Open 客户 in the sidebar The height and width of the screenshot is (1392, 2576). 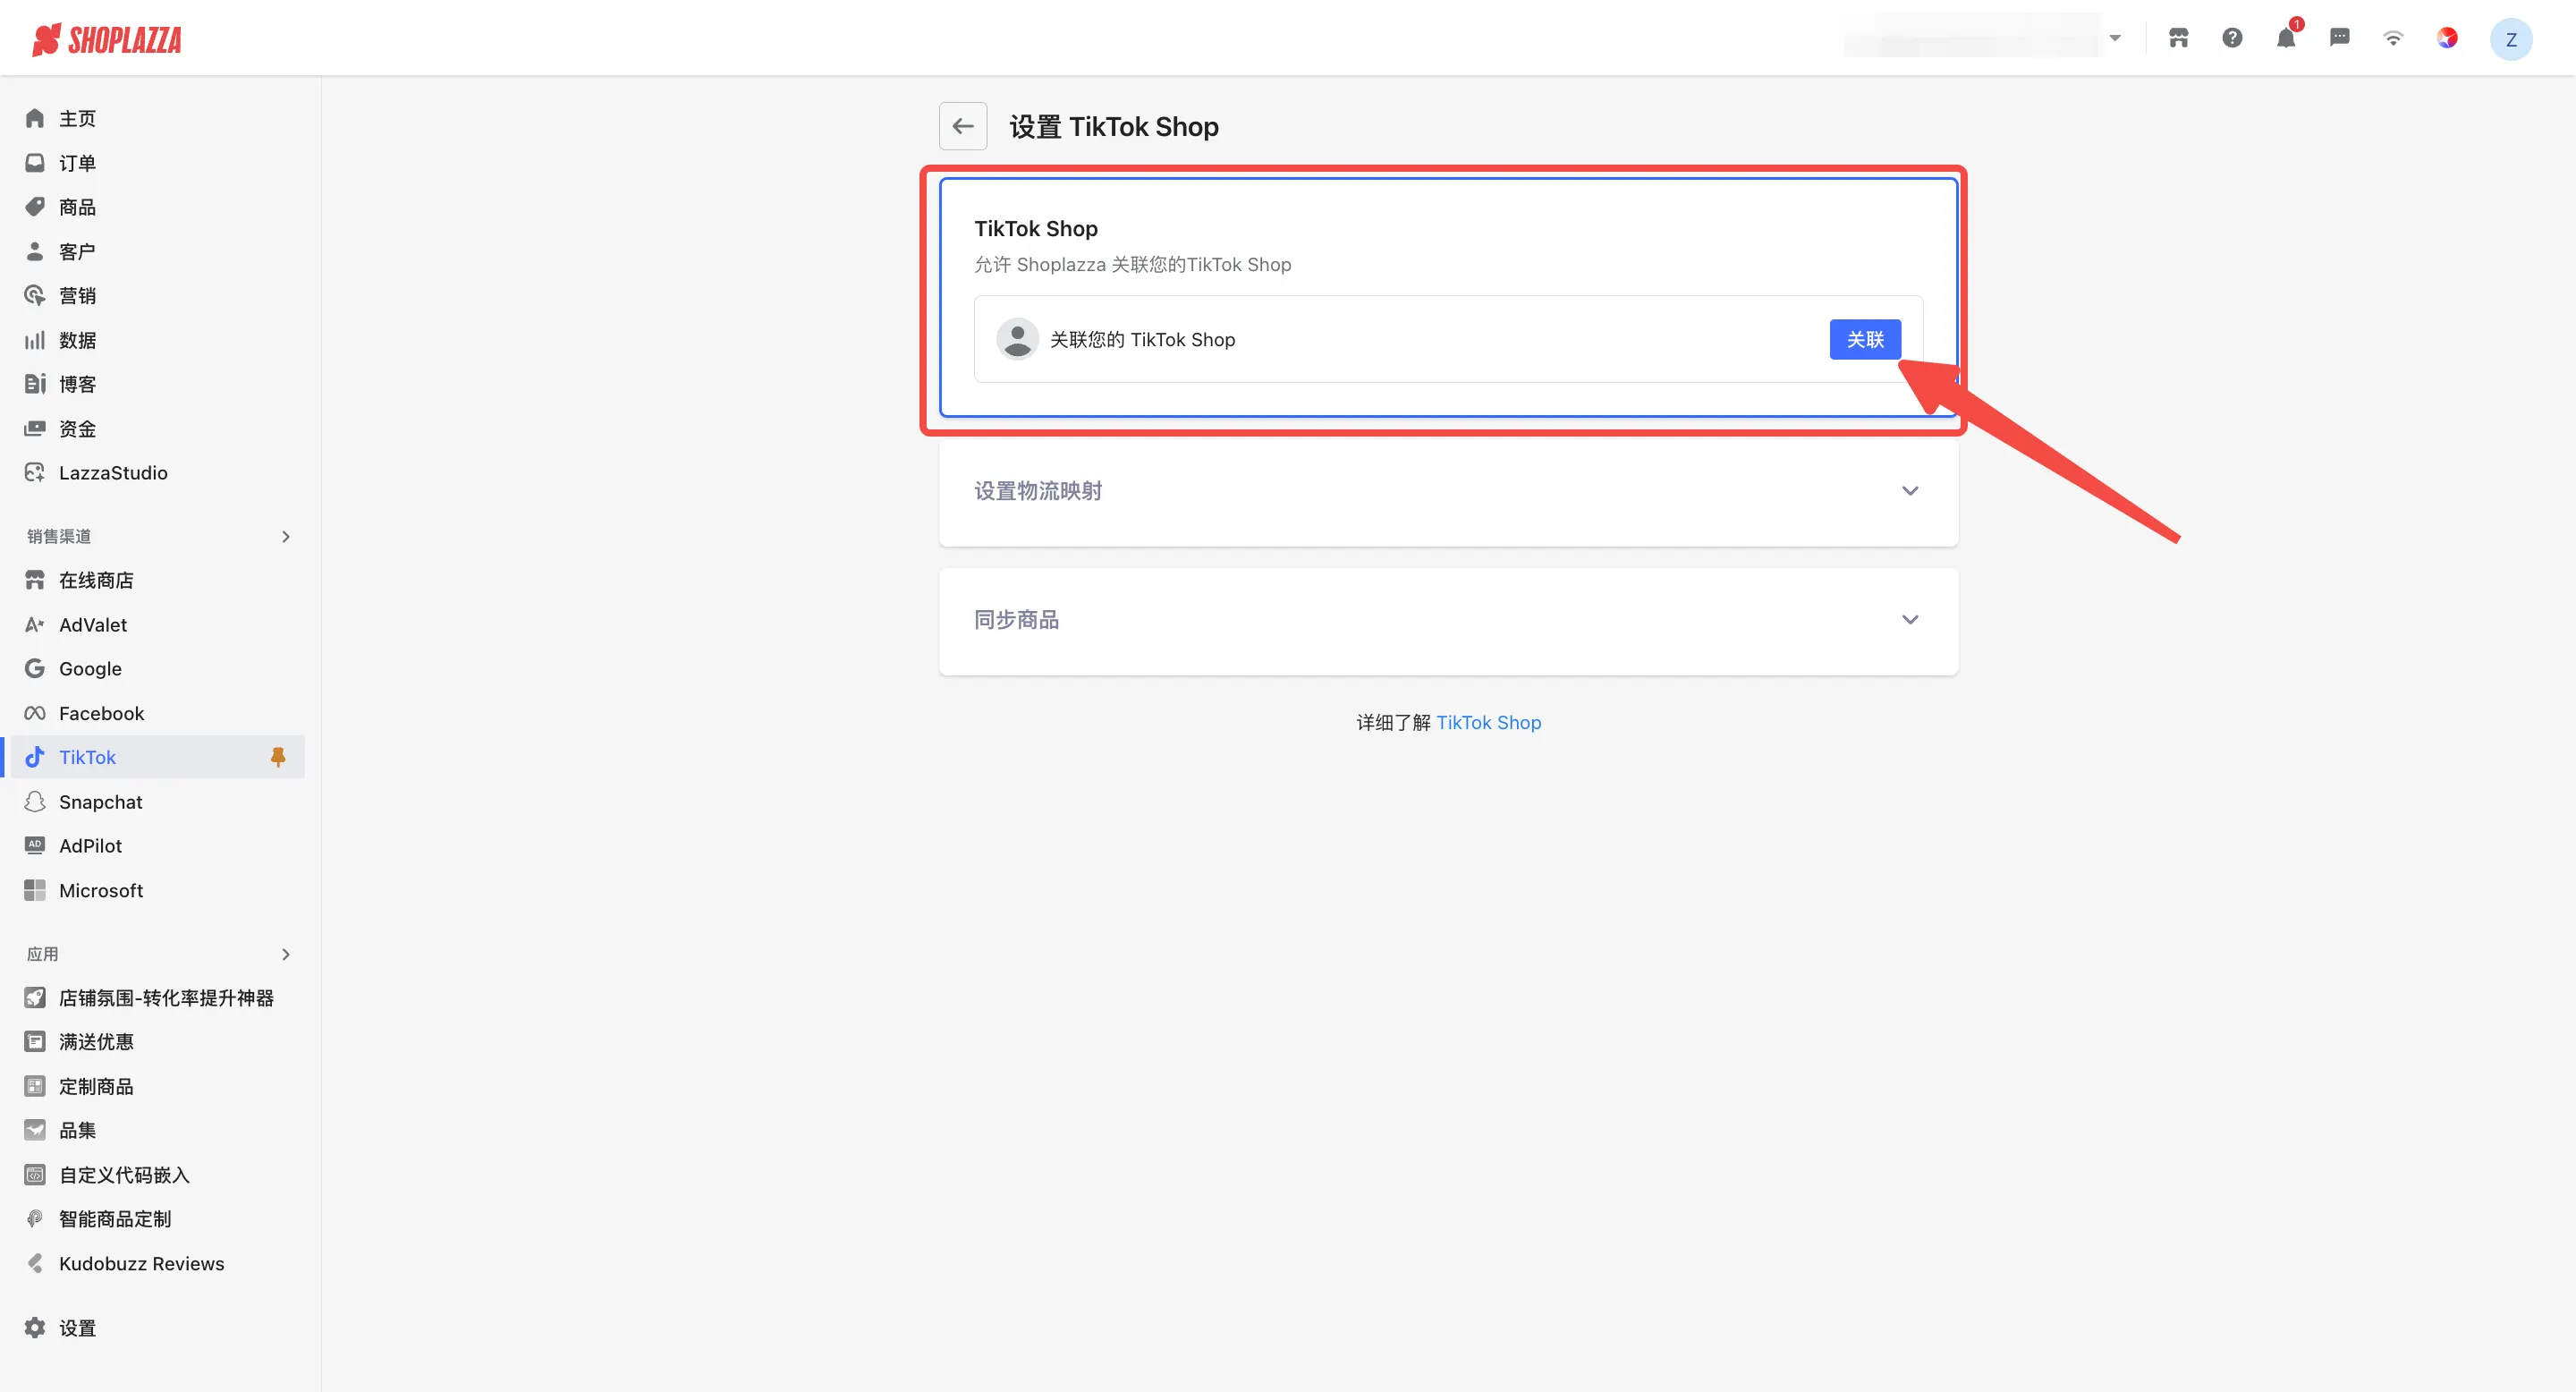point(77,251)
